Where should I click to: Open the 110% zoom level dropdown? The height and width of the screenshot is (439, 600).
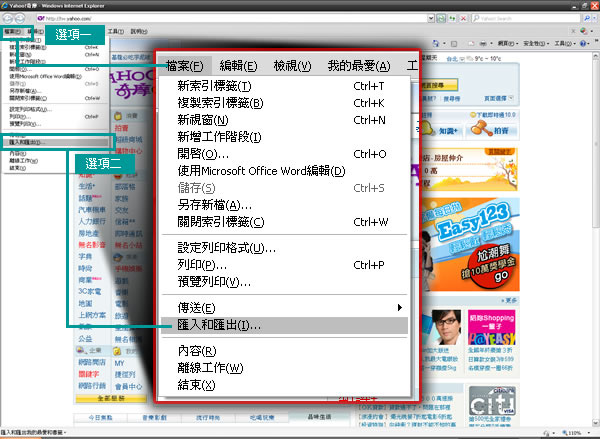click(x=588, y=432)
